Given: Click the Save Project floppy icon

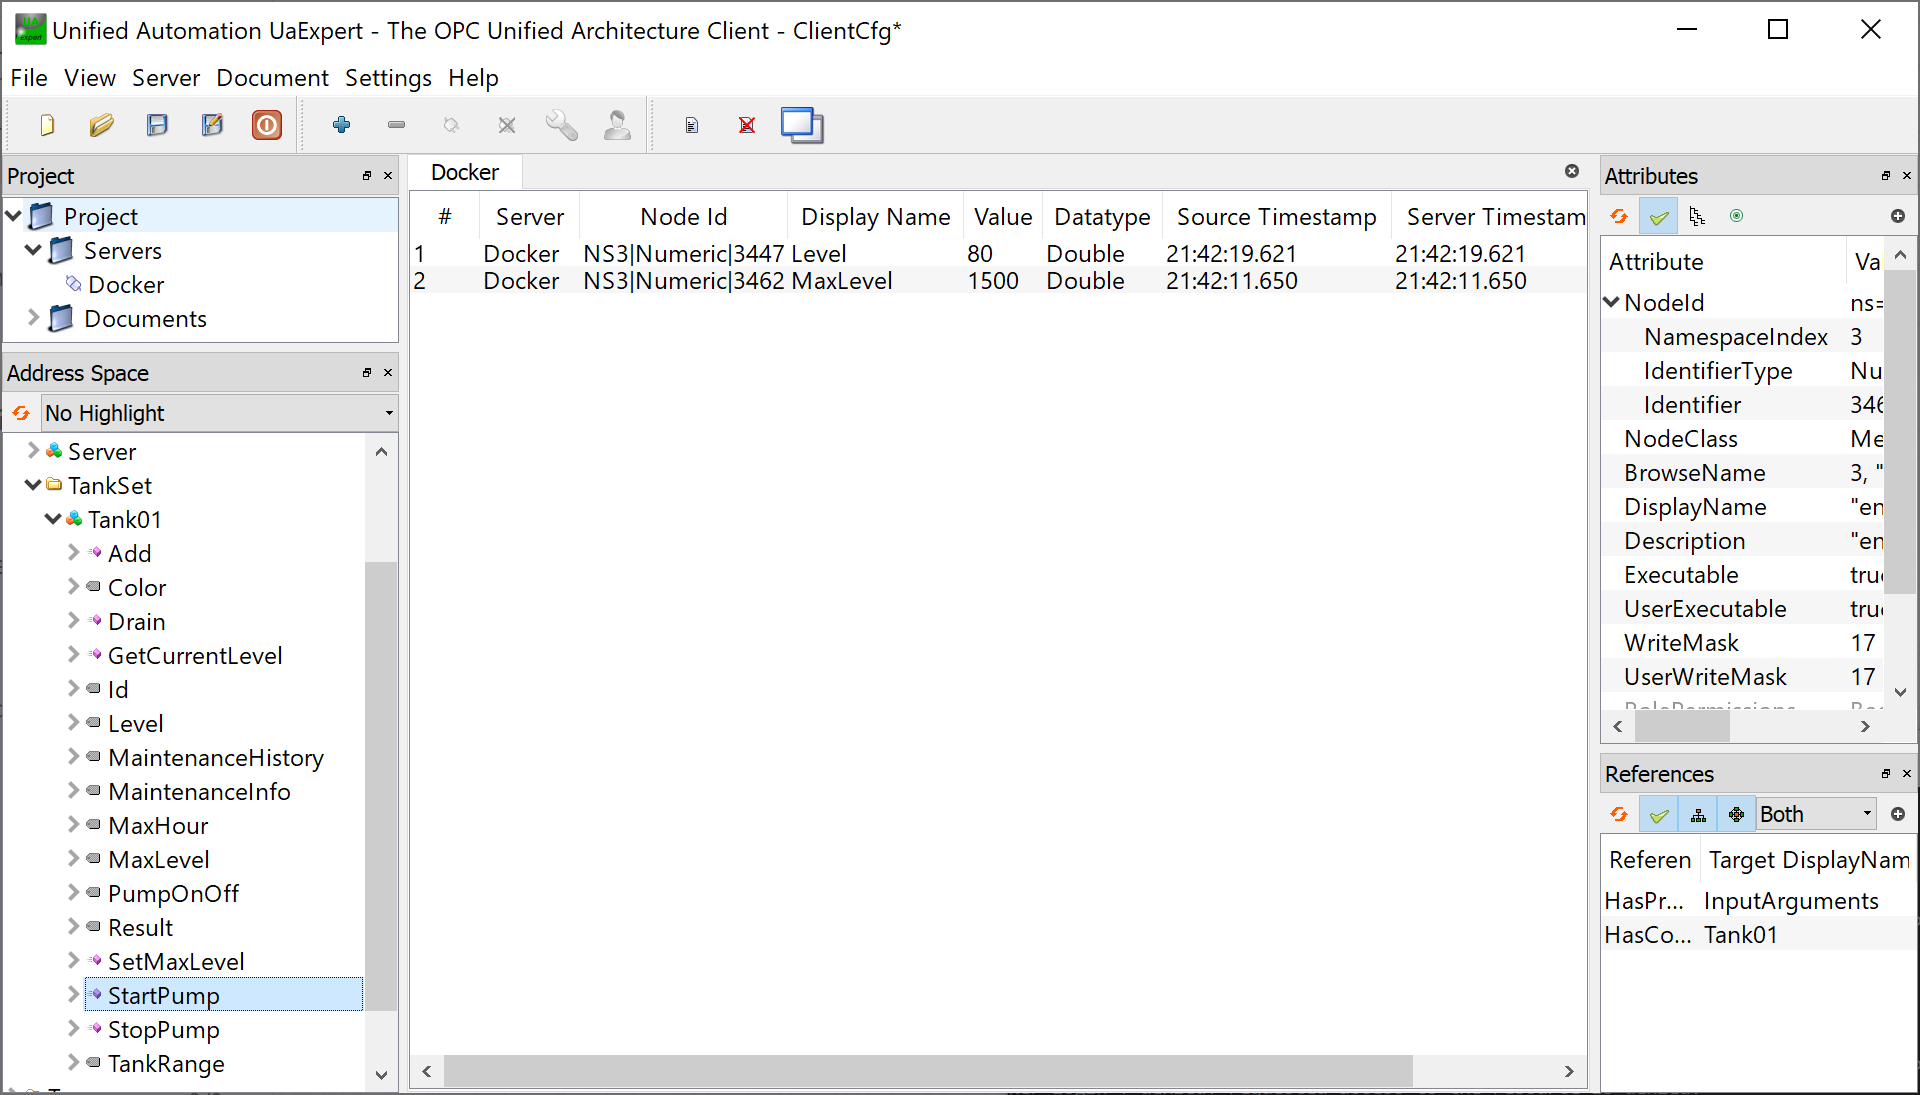Looking at the screenshot, I should click(x=157, y=125).
